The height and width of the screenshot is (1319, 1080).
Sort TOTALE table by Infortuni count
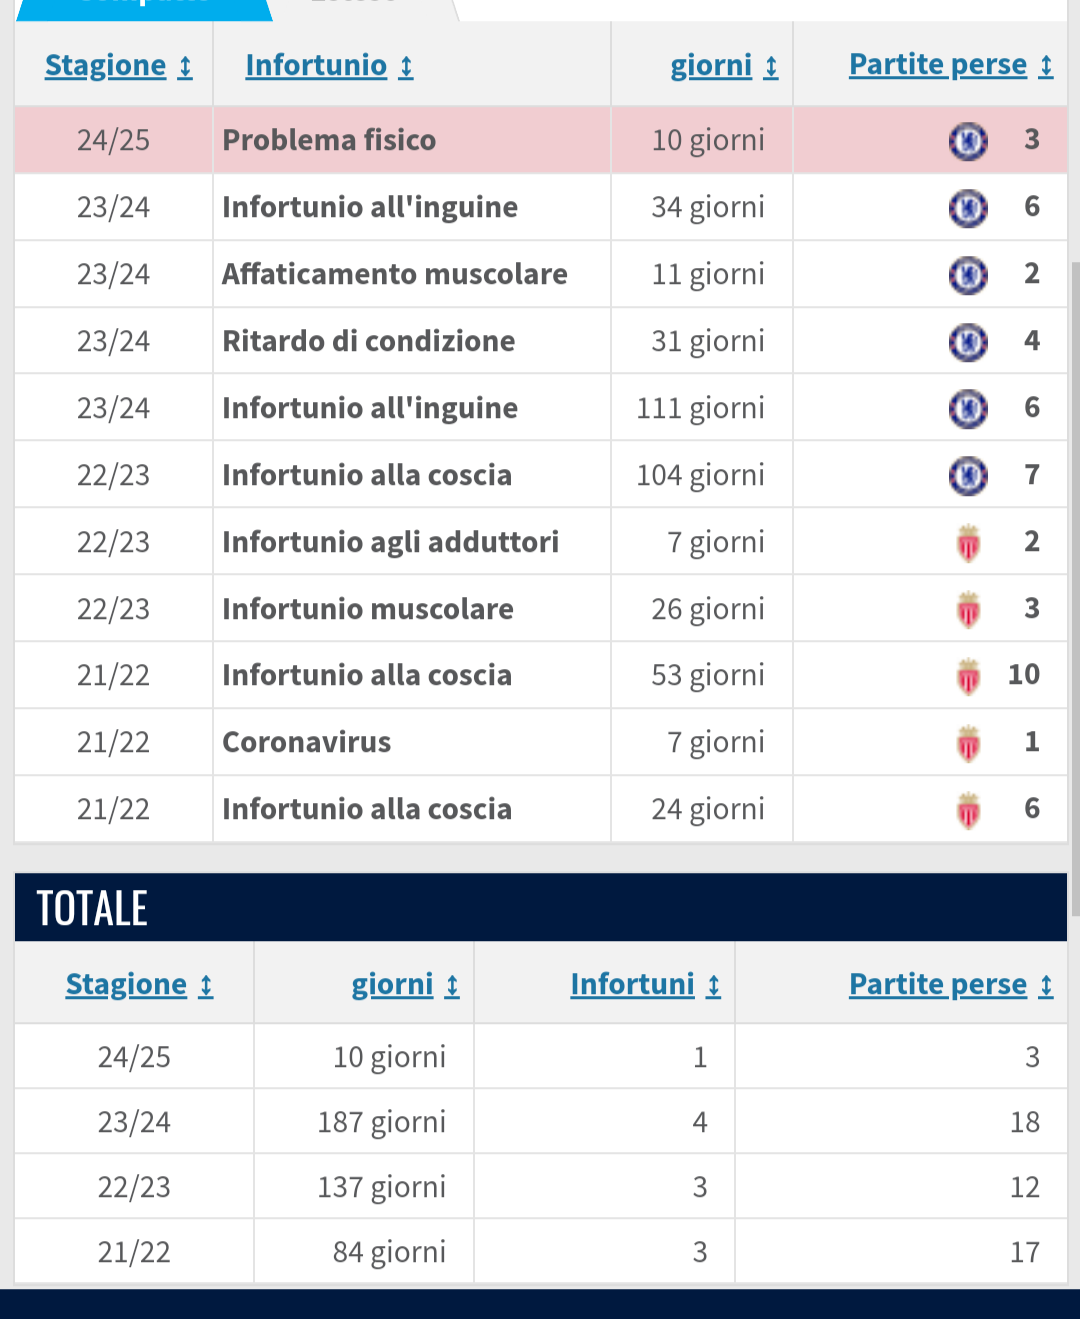point(645,985)
